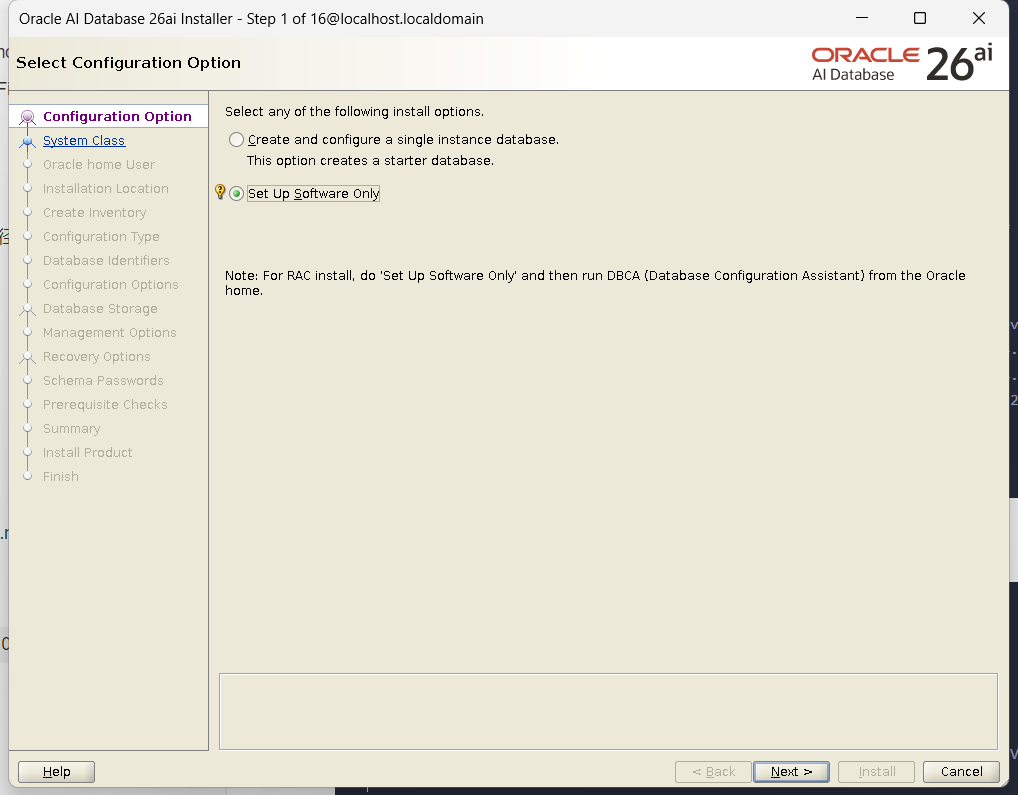Click the Configuration Options step
The image size is (1018, 795).
110,284
